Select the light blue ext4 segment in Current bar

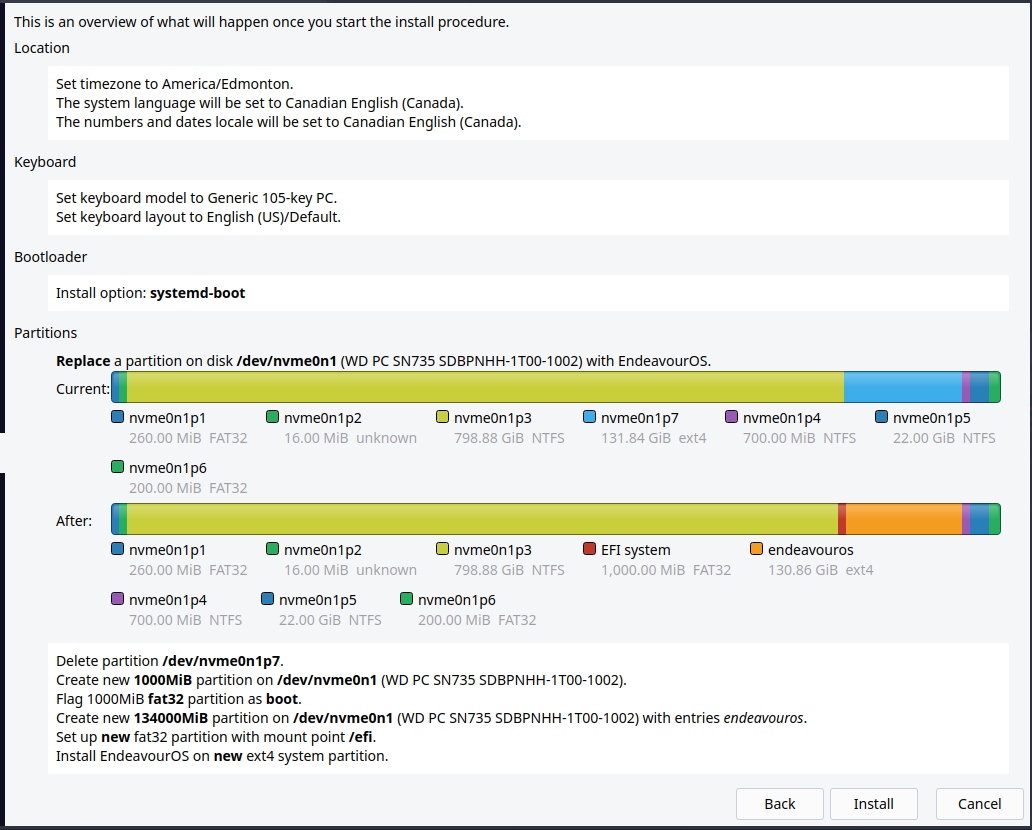(x=903, y=387)
